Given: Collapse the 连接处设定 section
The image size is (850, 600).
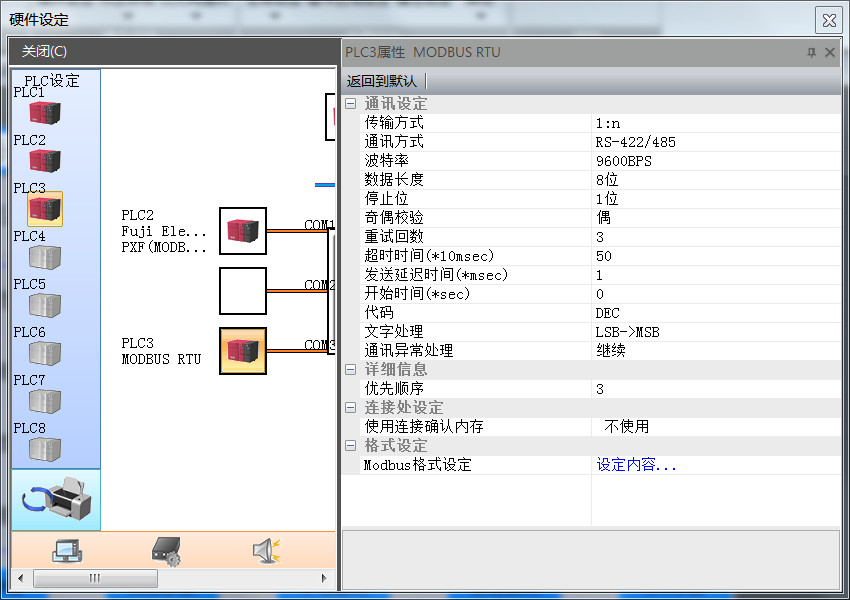Looking at the screenshot, I should 350,408.
